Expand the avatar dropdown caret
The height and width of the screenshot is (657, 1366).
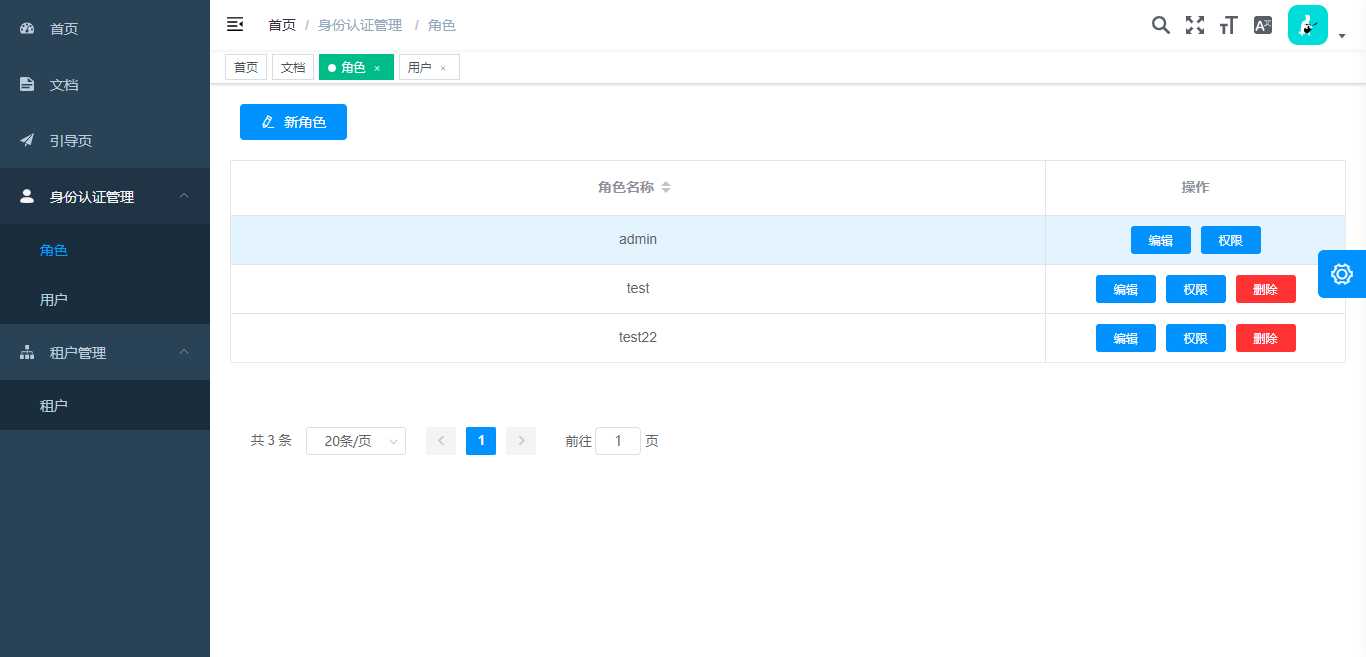(1342, 36)
